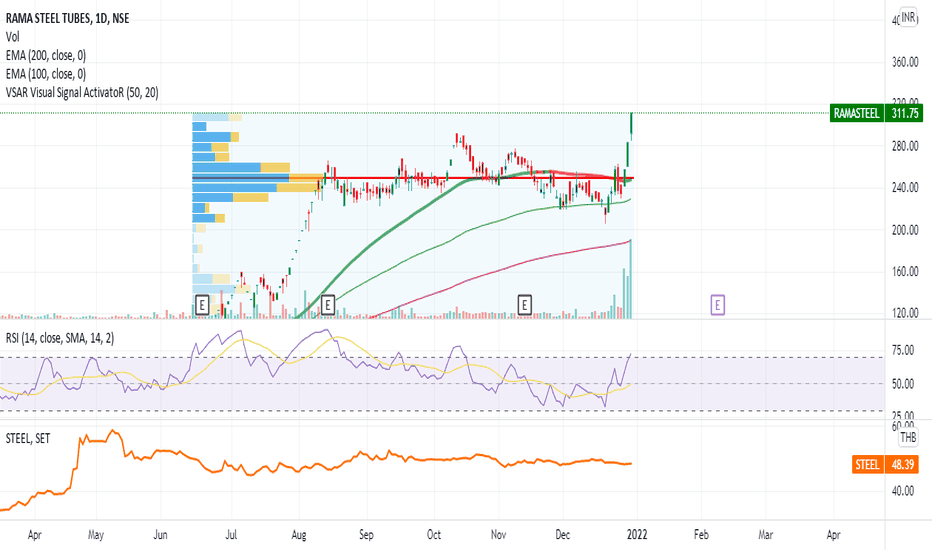Screen dimensions: 932x550
Task: Click the Dec label on time axis
Action: pyautogui.click(x=562, y=535)
